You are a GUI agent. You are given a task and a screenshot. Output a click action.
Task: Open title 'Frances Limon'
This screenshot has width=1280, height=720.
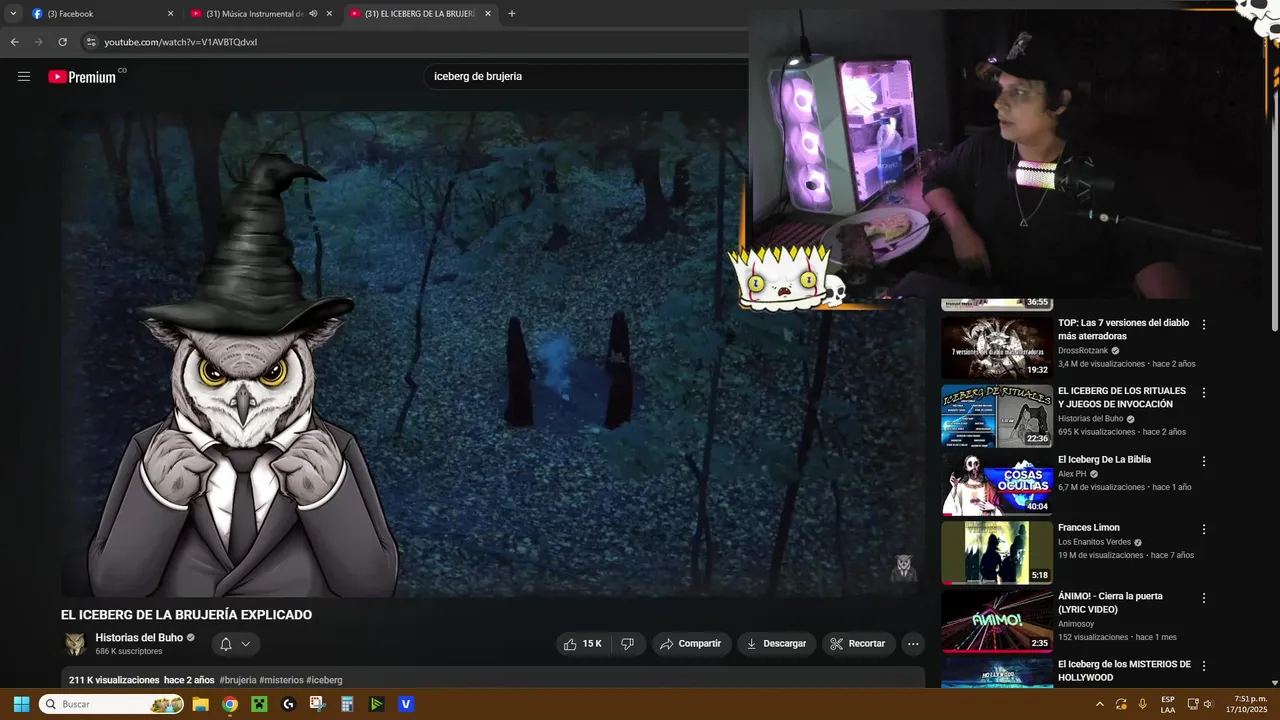1089,528
